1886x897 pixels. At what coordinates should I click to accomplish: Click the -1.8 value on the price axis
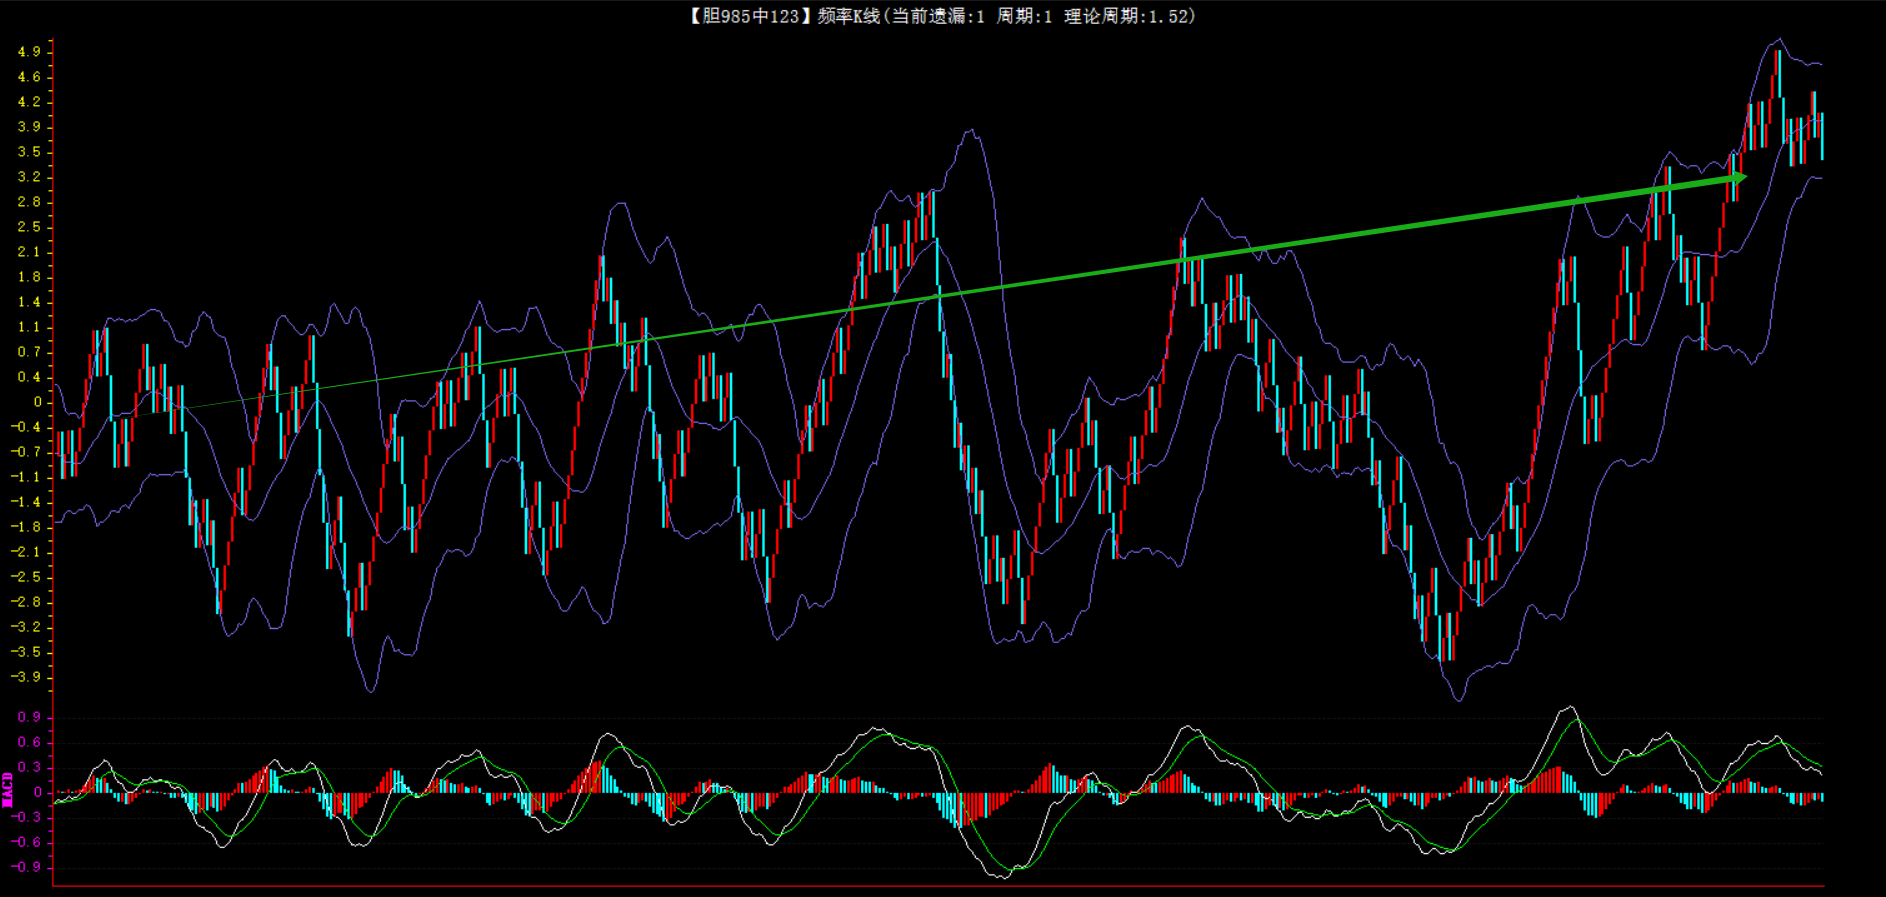click(27, 527)
